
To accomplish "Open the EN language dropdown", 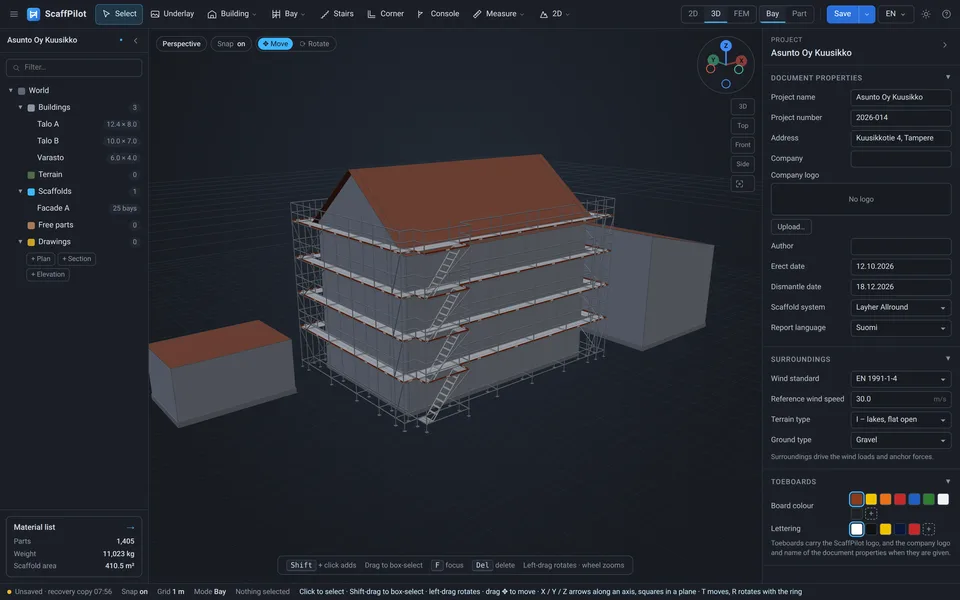I will [895, 13].
